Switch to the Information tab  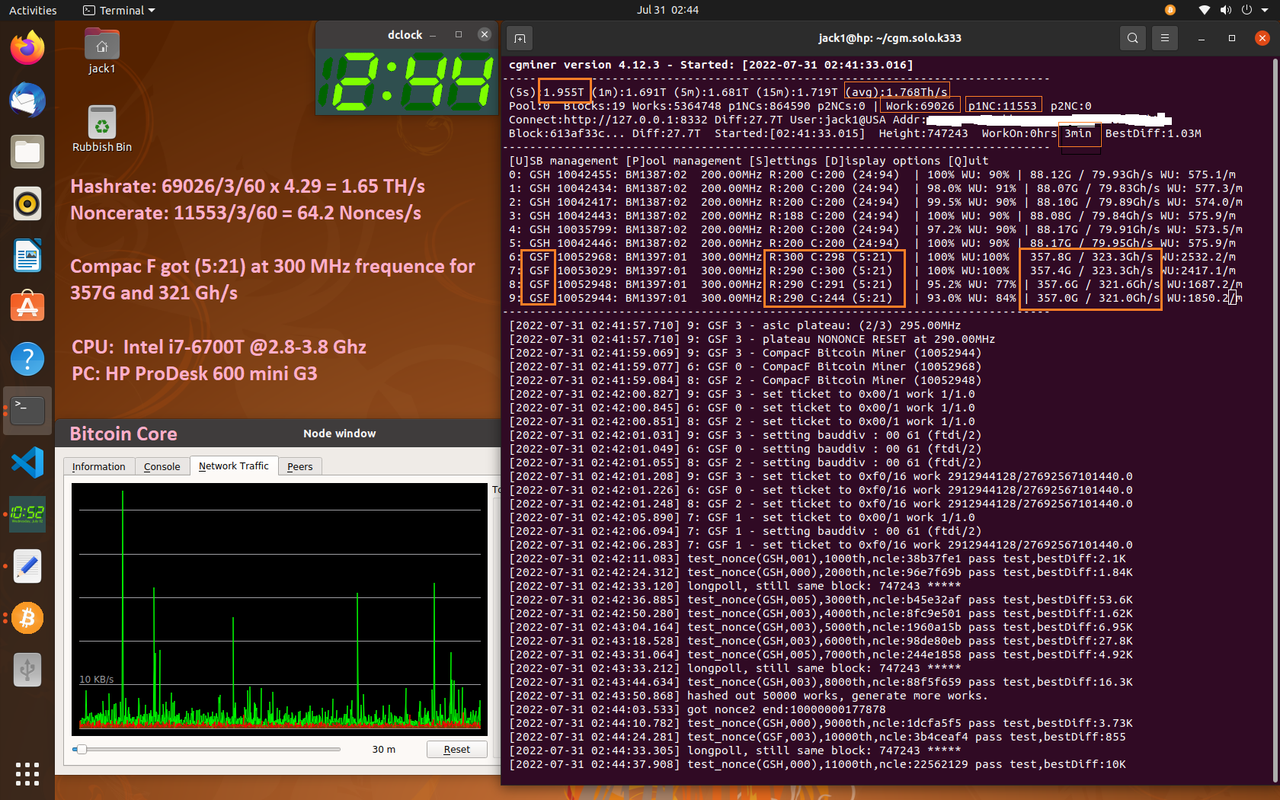[x=99, y=467]
